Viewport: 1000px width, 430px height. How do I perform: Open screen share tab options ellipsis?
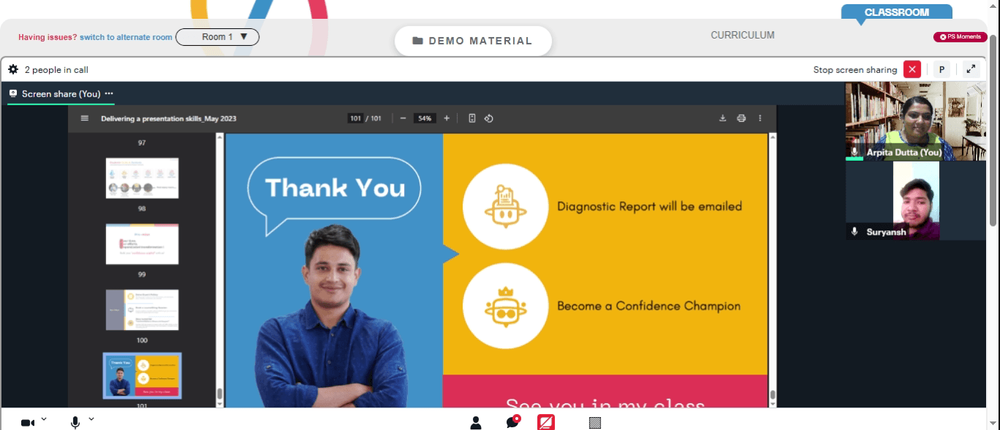(109, 93)
